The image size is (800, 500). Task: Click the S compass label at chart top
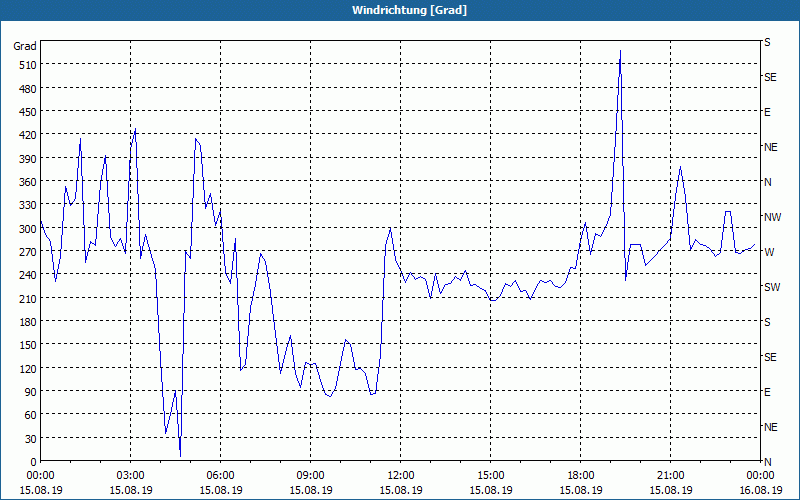[767, 42]
